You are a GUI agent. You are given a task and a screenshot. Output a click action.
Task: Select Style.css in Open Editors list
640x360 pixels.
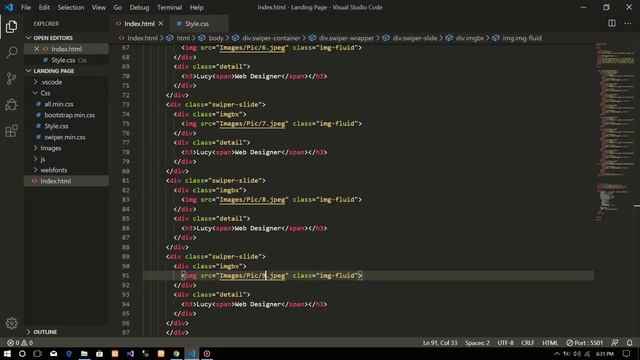pyautogui.click(x=63, y=60)
